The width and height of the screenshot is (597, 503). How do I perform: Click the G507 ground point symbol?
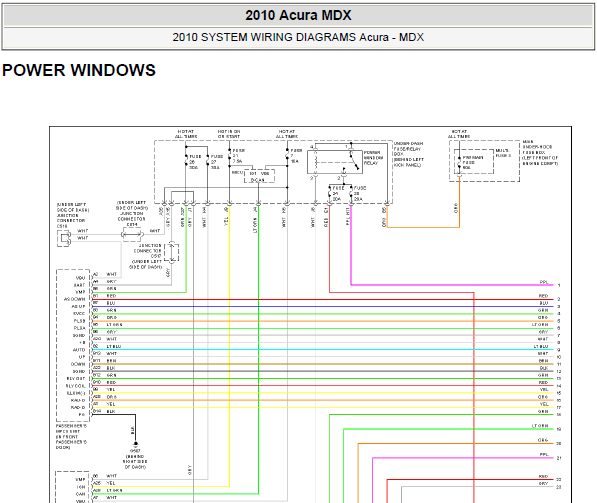tap(135, 444)
